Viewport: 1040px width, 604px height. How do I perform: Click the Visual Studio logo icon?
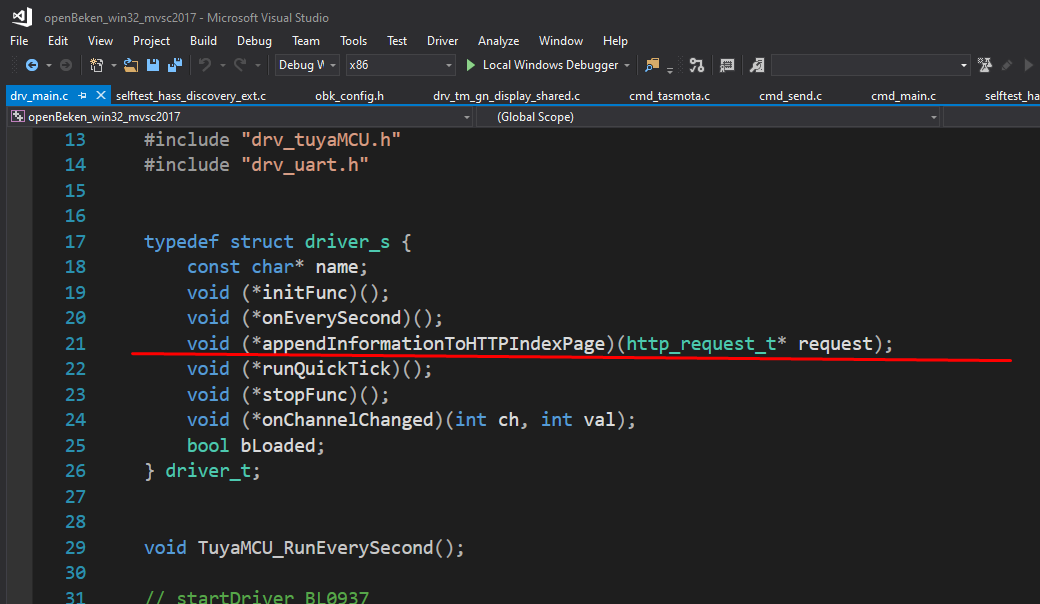pos(22,17)
